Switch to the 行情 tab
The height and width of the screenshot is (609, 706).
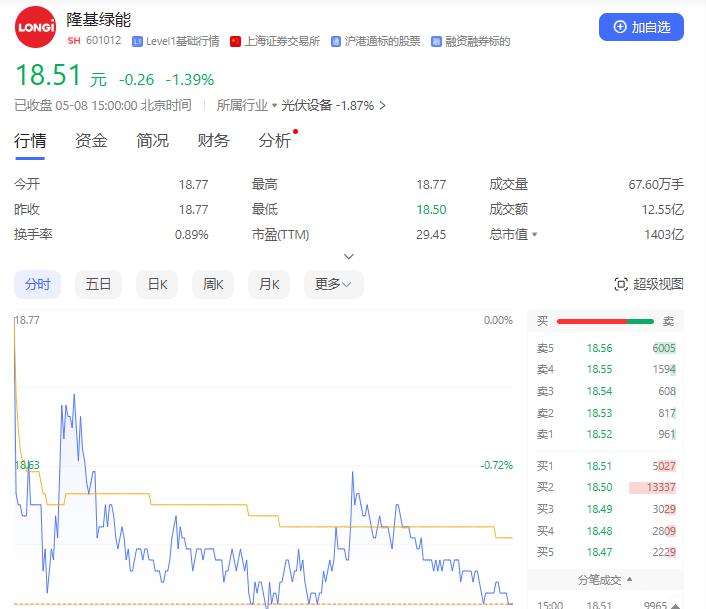pos(30,140)
